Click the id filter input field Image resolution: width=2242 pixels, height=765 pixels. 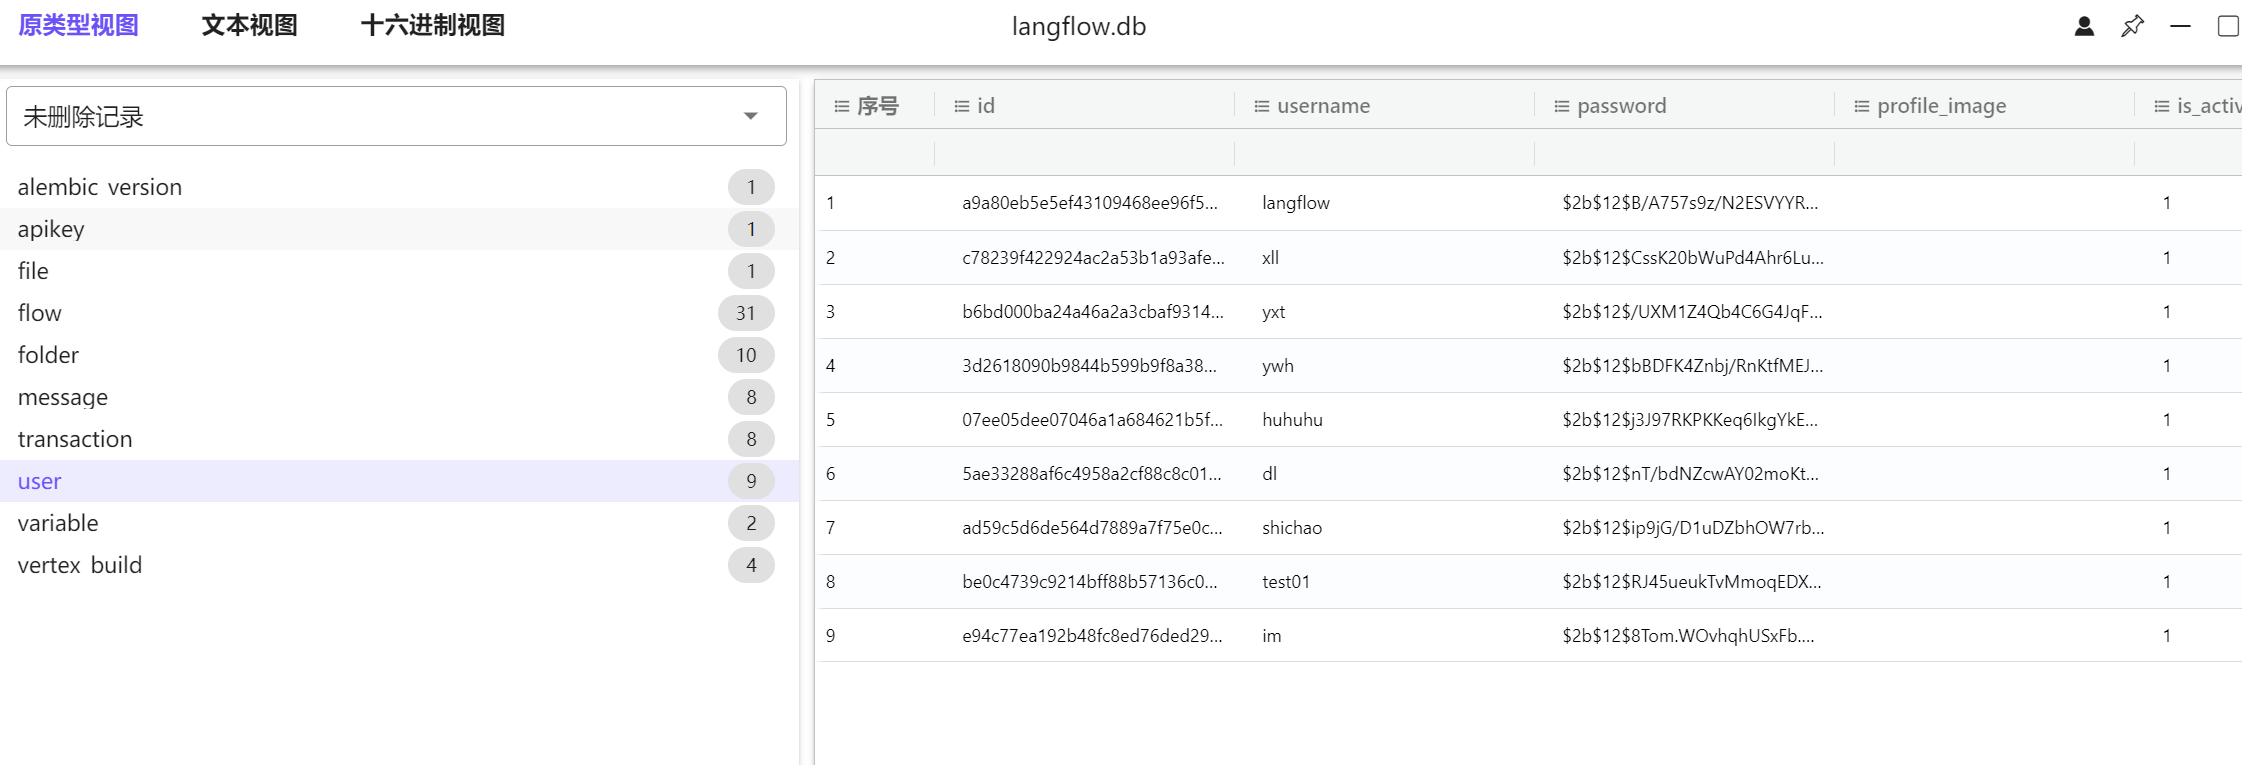coord(1084,153)
